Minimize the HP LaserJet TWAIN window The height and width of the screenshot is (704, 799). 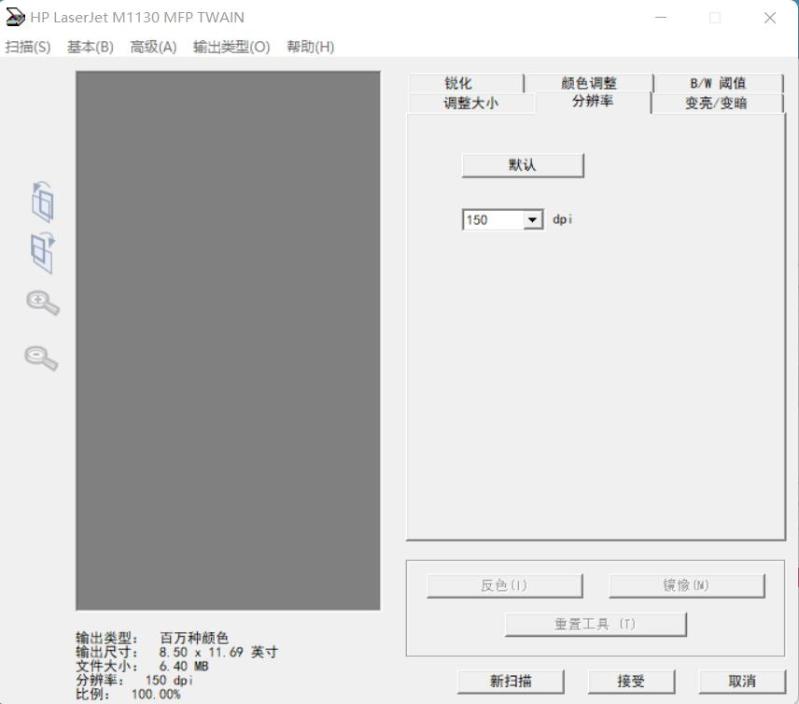coord(661,18)
